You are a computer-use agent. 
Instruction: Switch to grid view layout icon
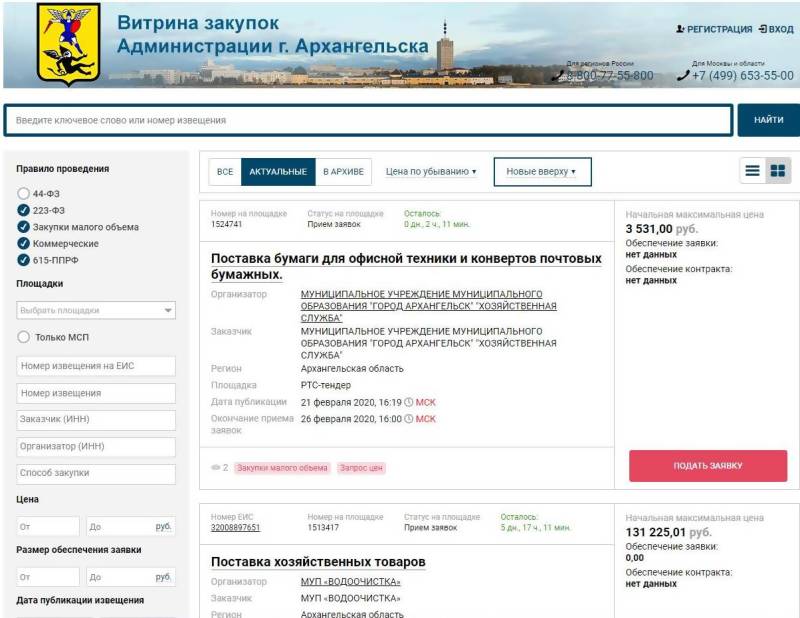[777, 171]
